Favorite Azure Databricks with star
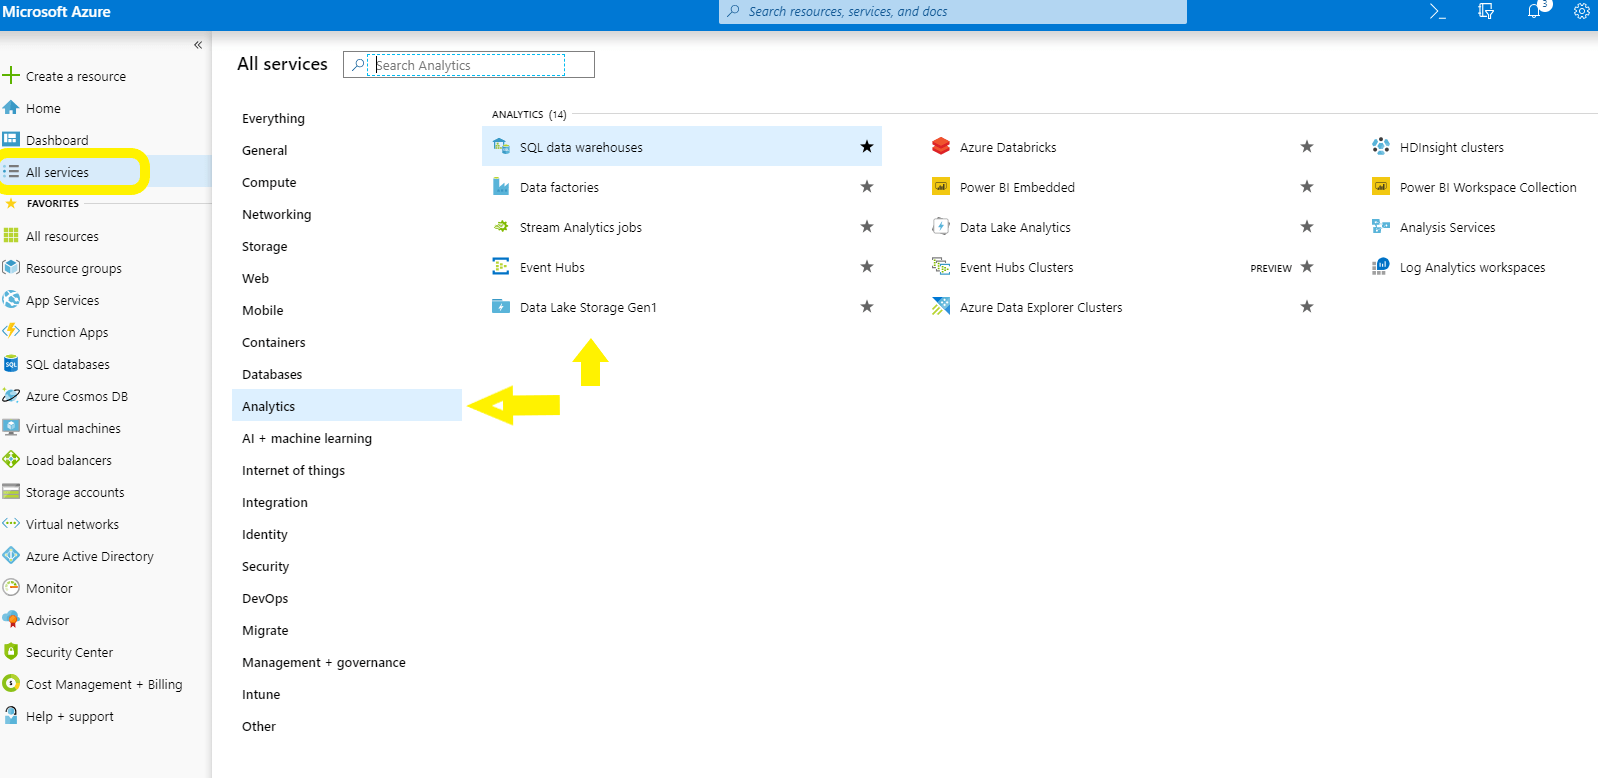The width and height of the screenshot is (1598, 778). pyautogui.click(x=1307, y=147)
